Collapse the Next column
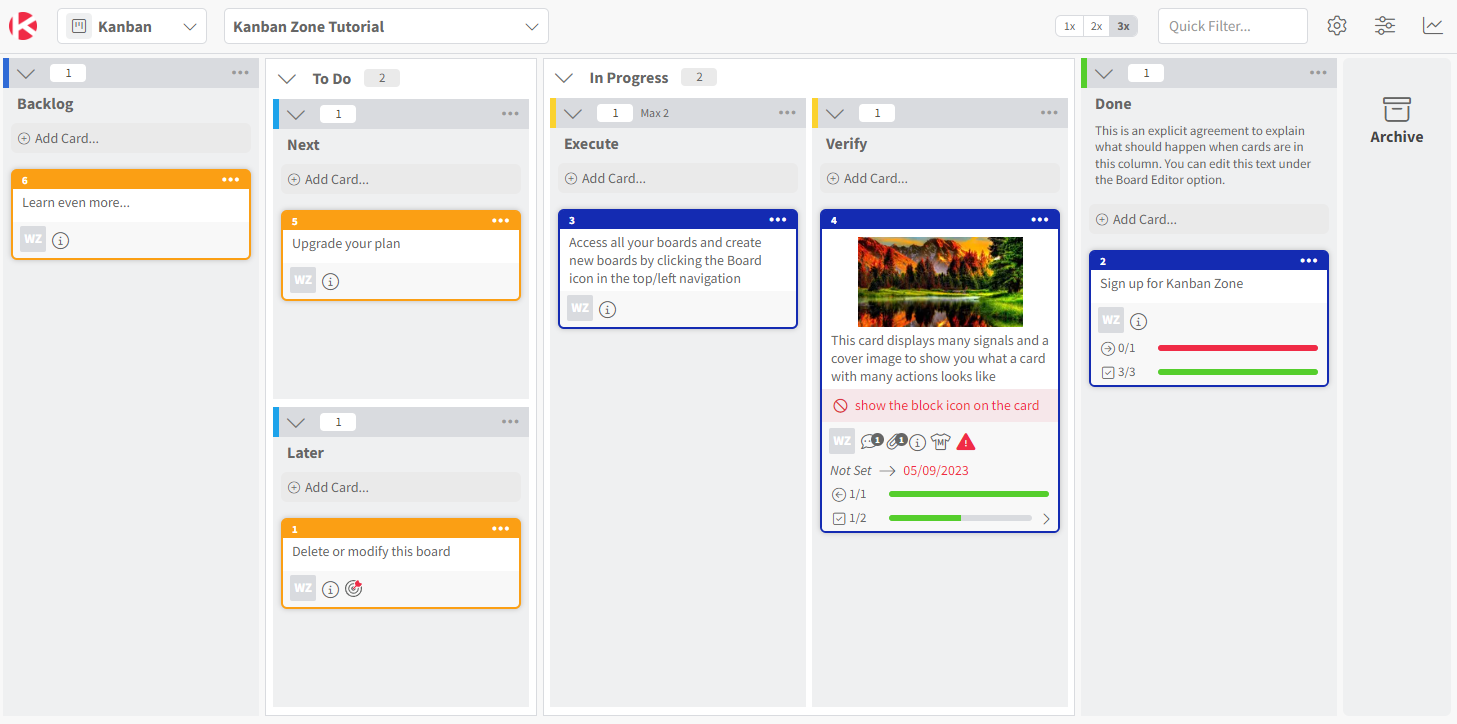 click(x=295, y=114)
